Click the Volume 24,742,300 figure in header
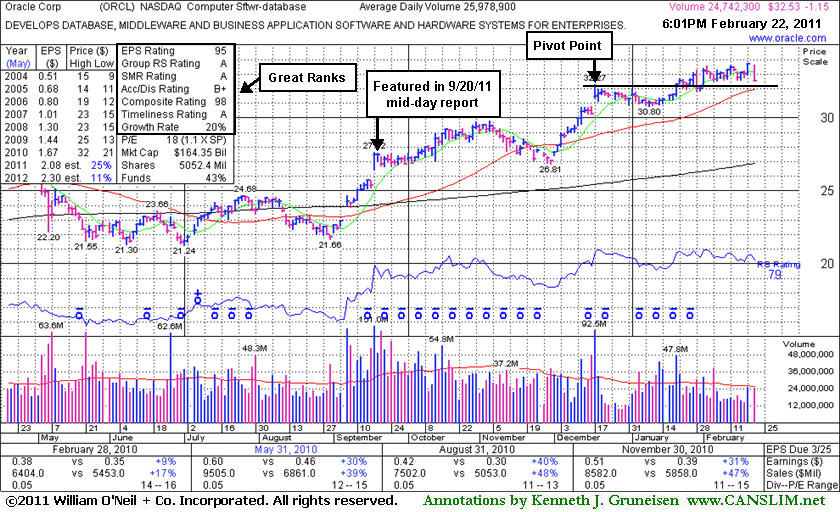This screenshot has height=512, width=840. point(714,7)
